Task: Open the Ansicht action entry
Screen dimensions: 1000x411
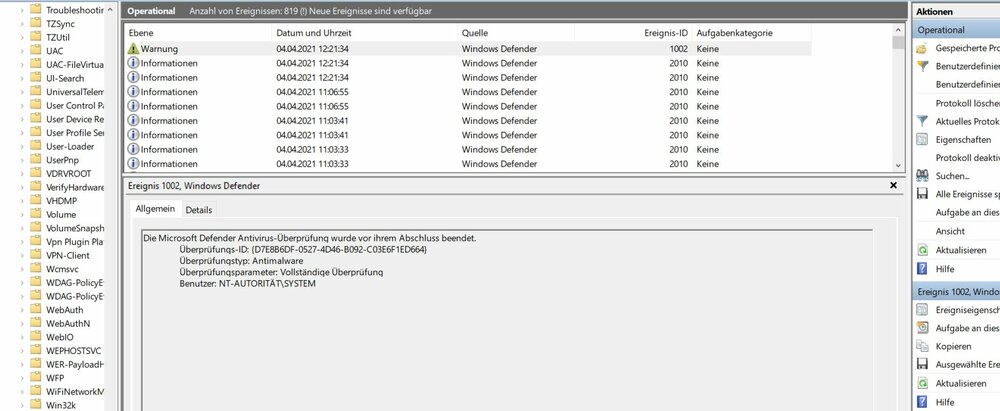Action: pos(951,230)
